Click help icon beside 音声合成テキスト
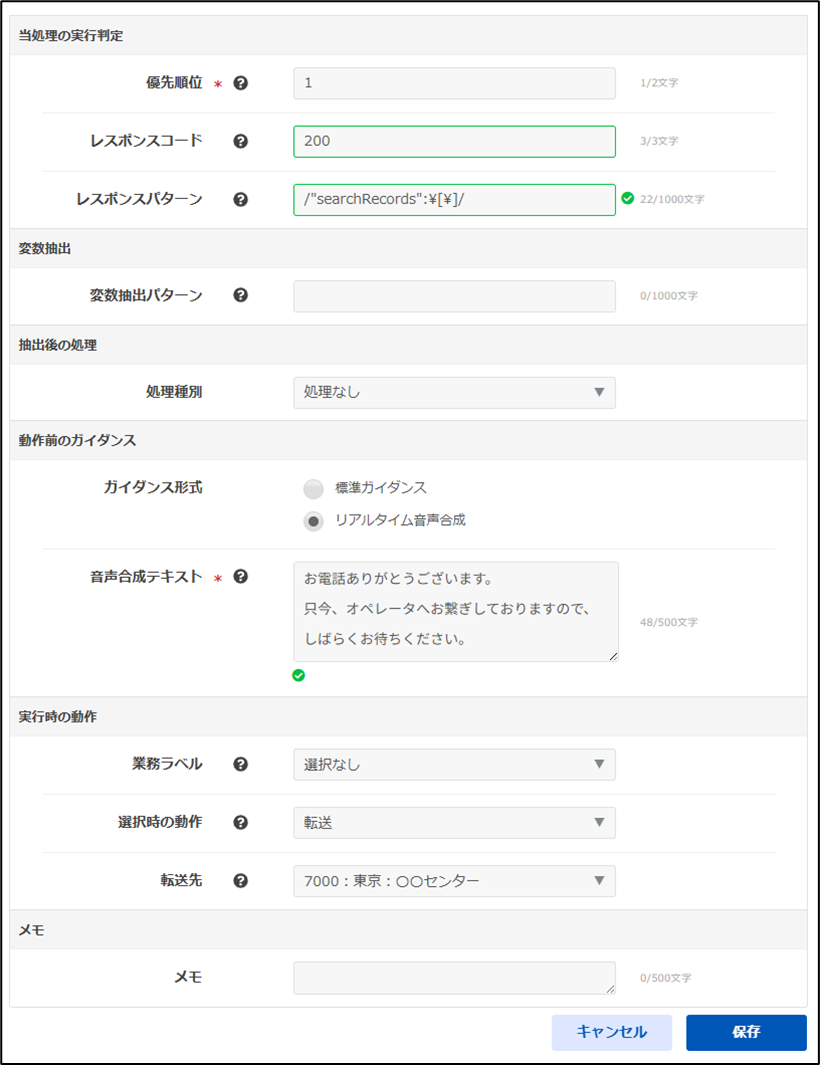The image size is (820, 1065). pyautogui.click(x=240, y=577)
